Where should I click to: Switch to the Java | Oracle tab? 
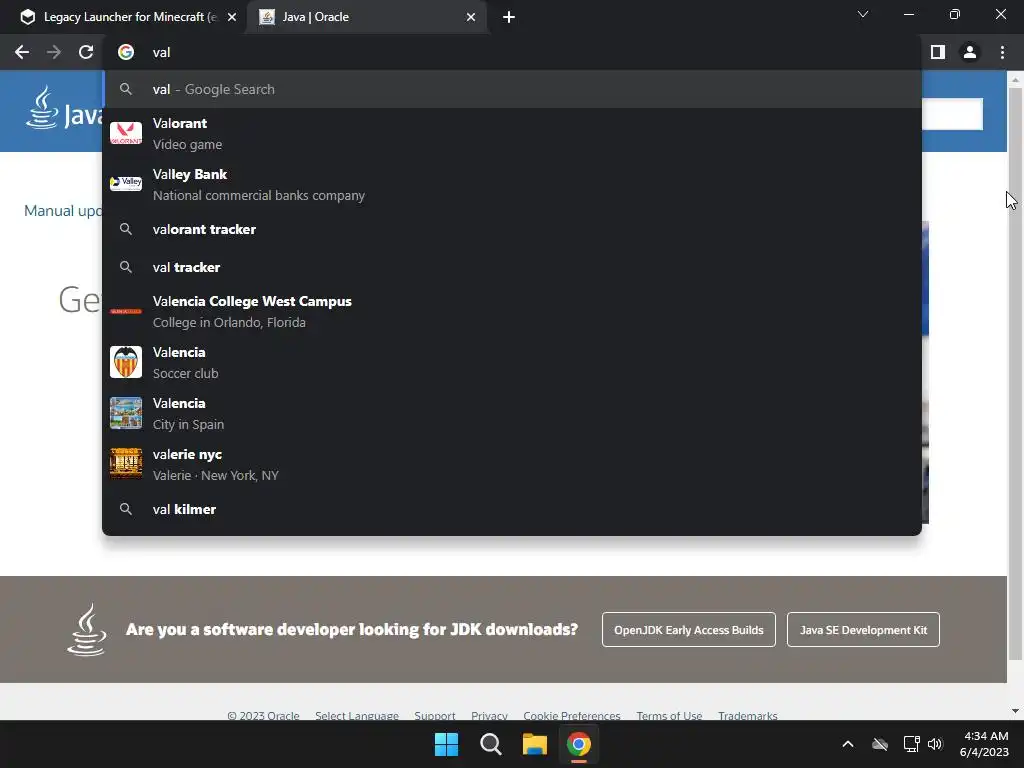click(366, 17)
